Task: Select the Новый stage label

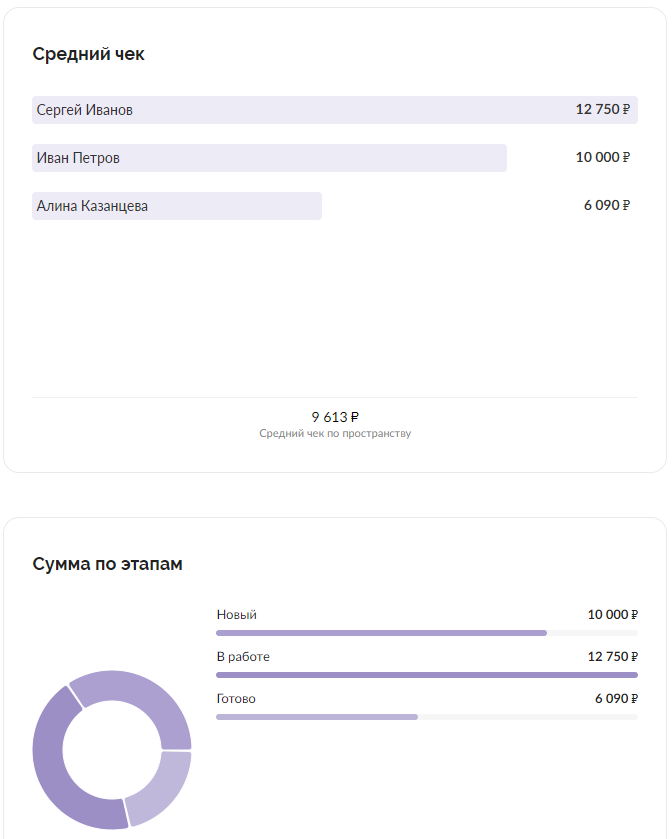Action: [x=236, y=615]
